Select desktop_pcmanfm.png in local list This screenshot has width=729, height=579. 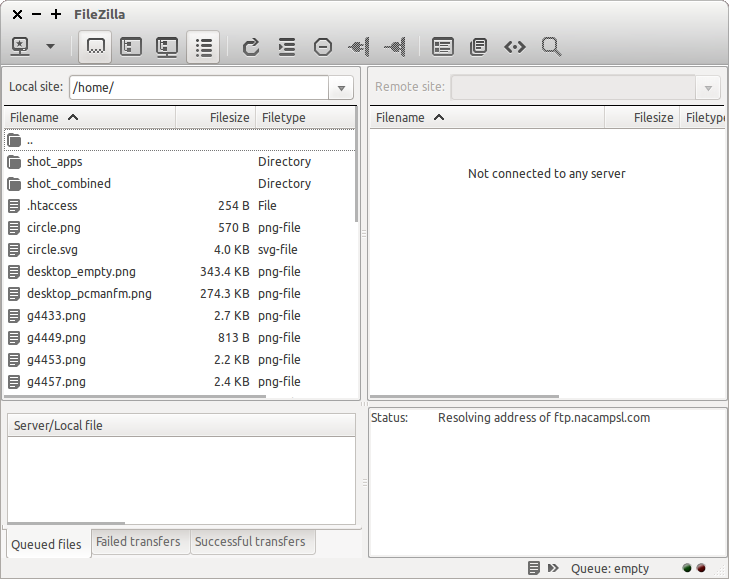click(179, 294)
